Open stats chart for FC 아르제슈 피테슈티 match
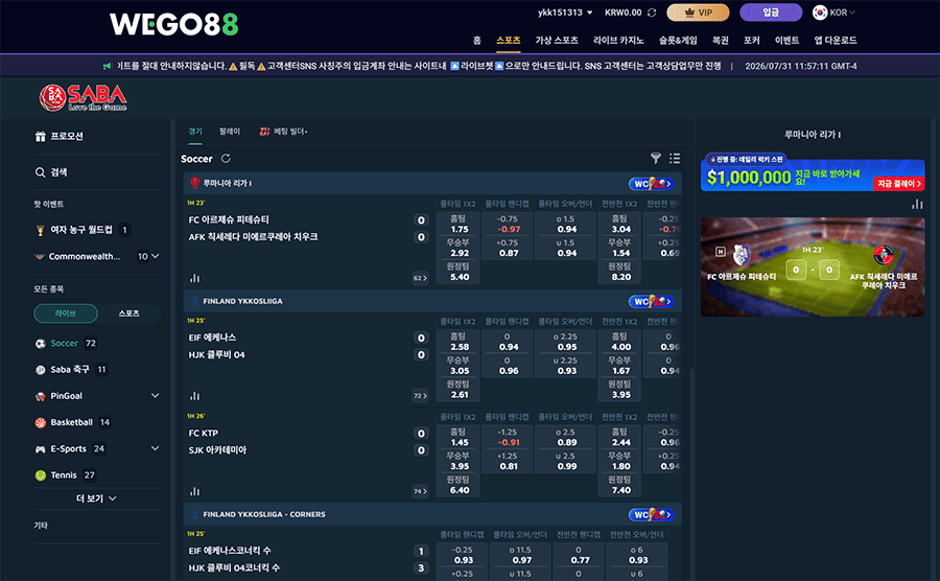 click(195, 278)
